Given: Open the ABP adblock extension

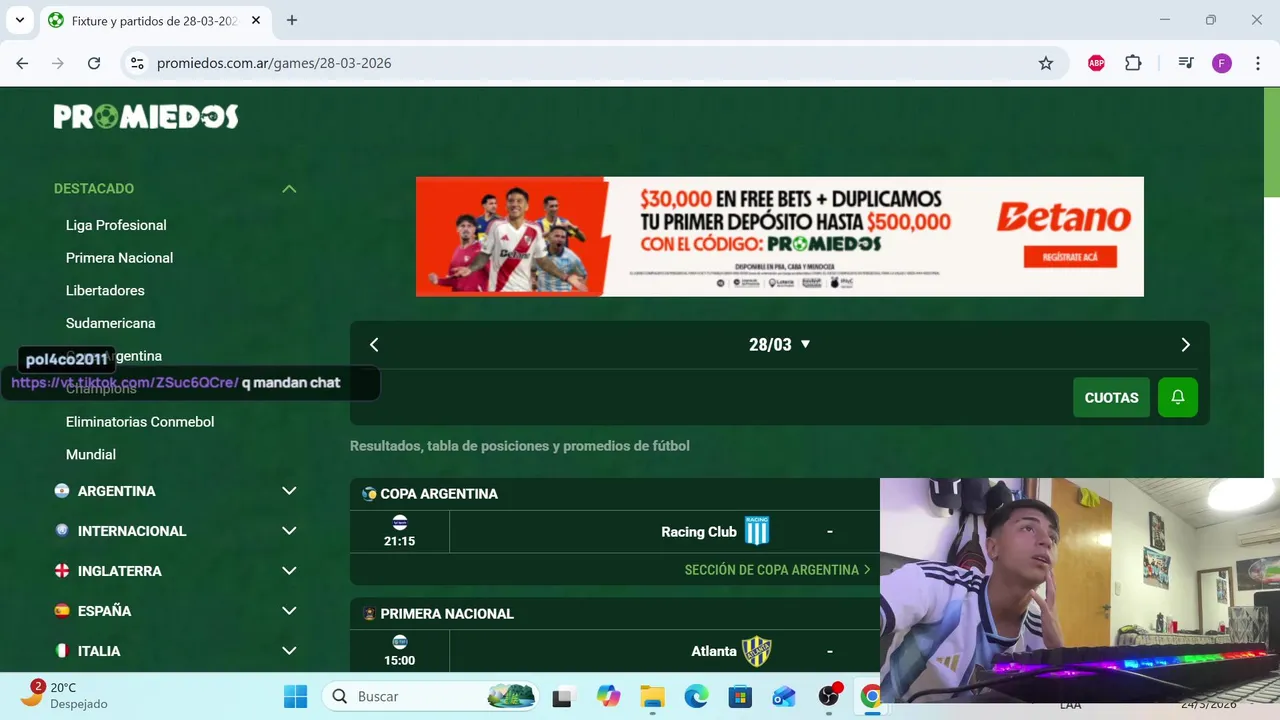Looking at the screenshot, I should coord(1096,63).
